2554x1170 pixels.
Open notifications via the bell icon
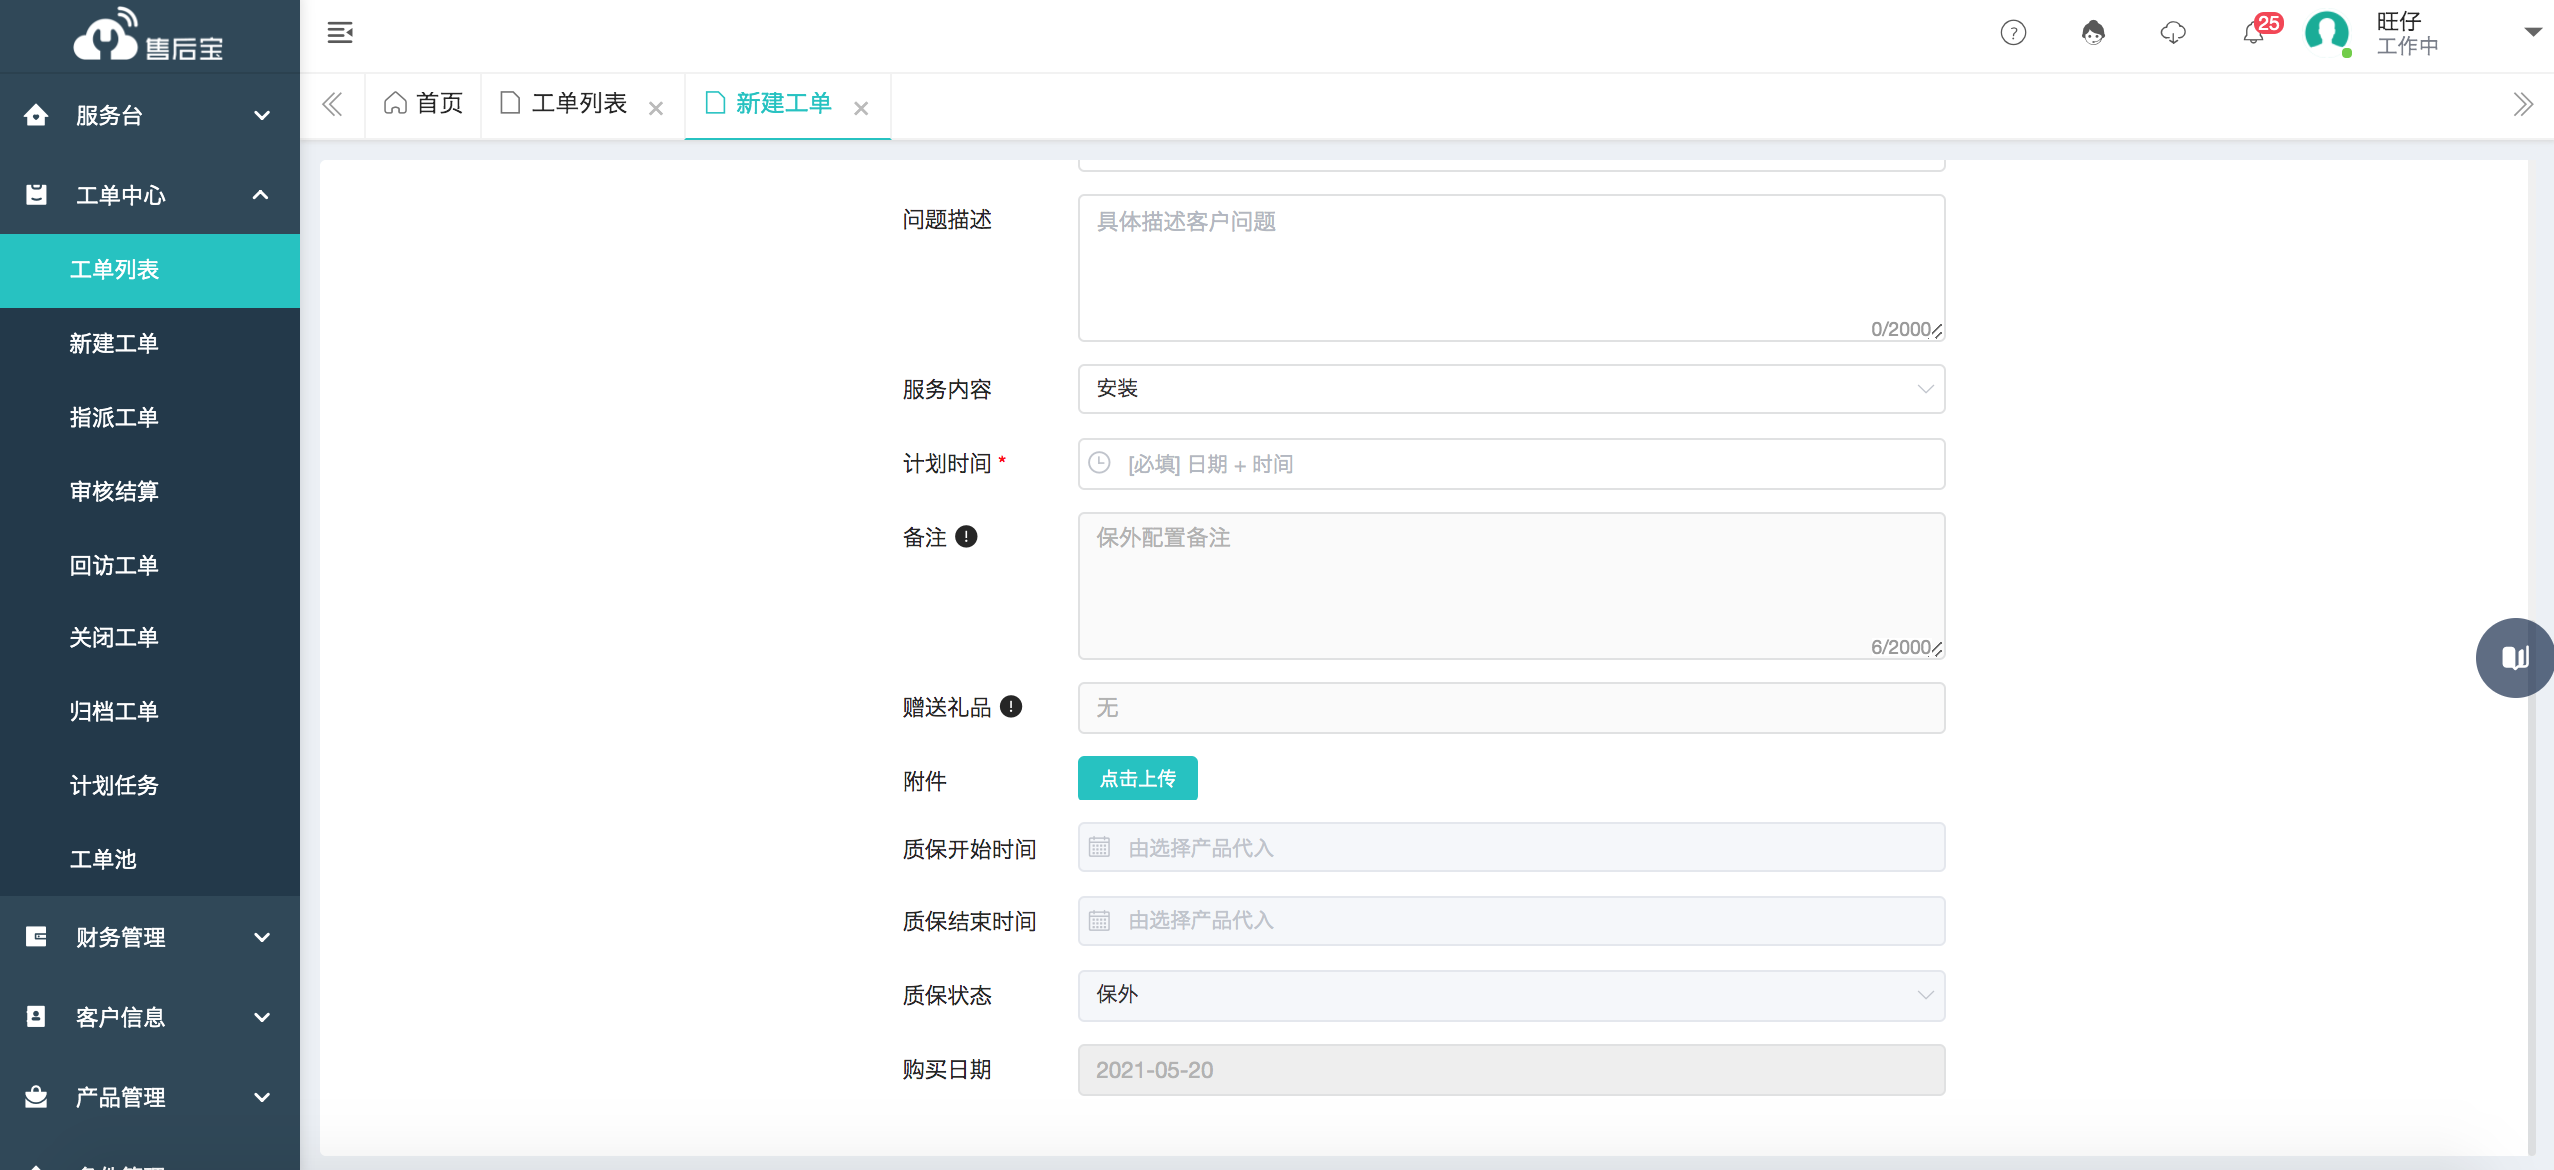pos(2252,33)
